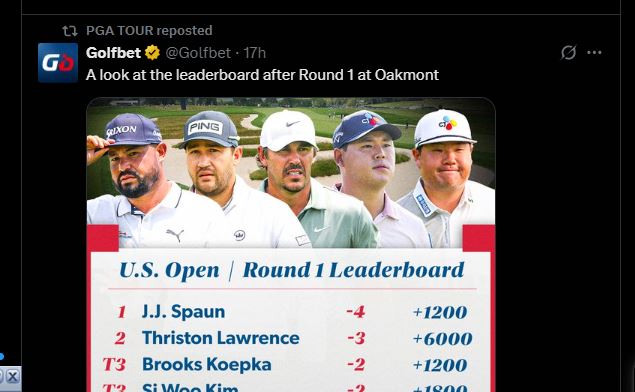This screenshot has width=635, height=392.
Task: Click the J.J. Spaun leaderboard row
Action: coord(292,312)
